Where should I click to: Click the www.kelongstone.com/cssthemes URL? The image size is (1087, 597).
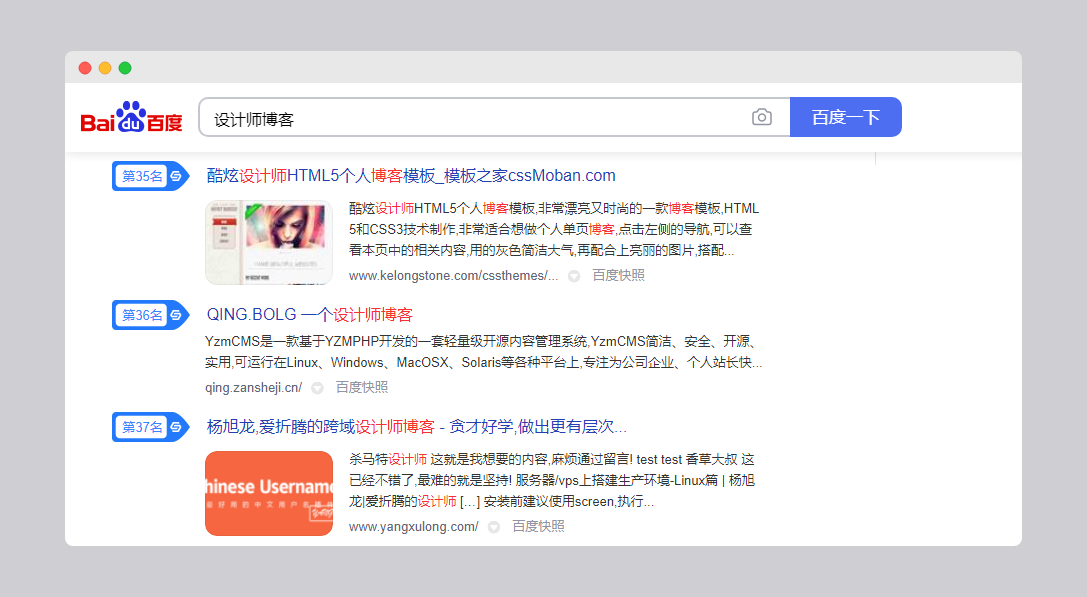tap(453, 275)
